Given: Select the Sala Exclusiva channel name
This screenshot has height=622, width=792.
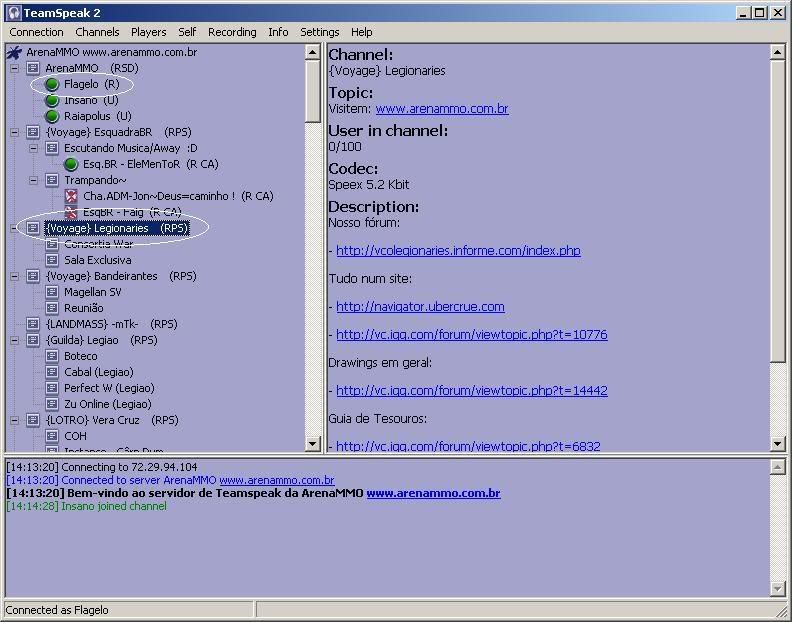Looking at the screenshot, I should 97,260.
